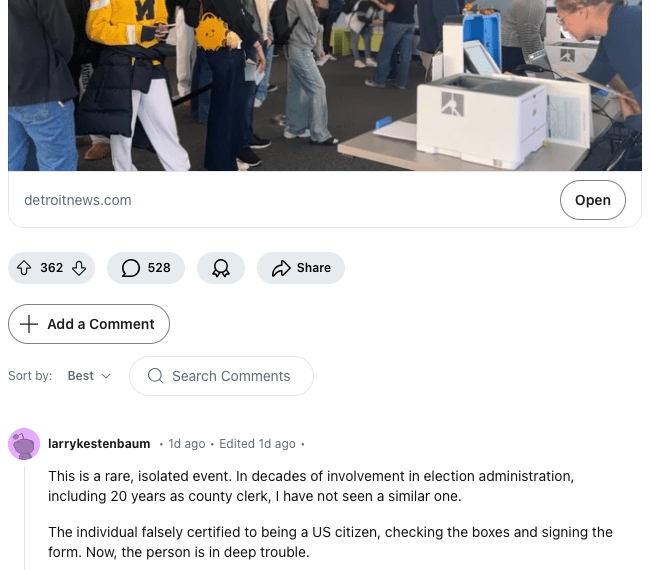651x570 pixels.
Task: Click the Open button on link card
Action: coord(592,200)
